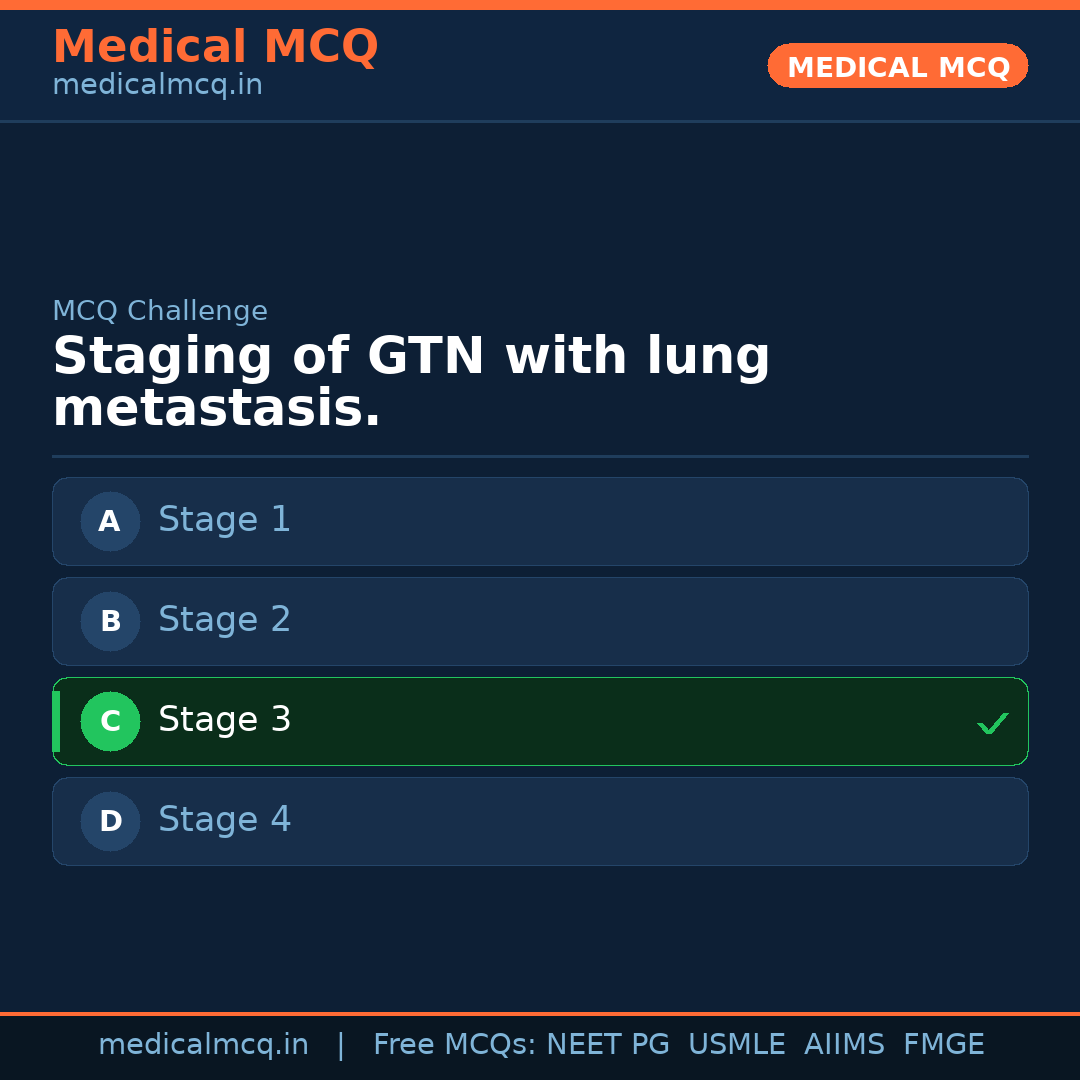Open the medicalmcq.in link in the footer
Screen dimensions: 1080x1080
pos(204,1044)
